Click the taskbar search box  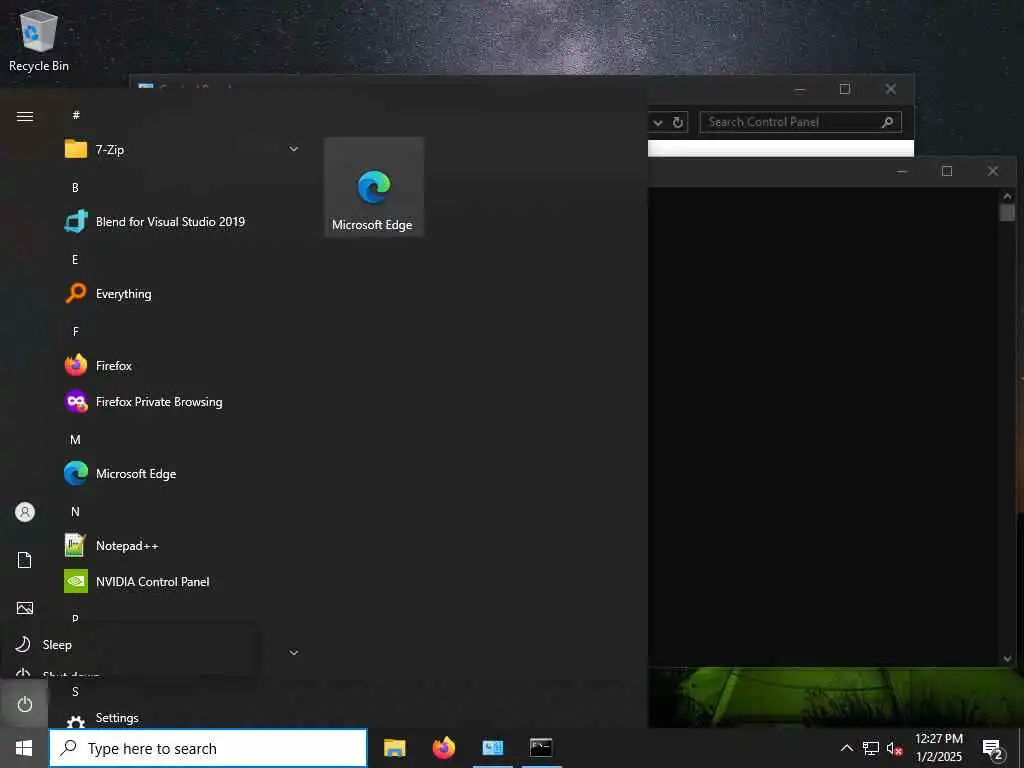(x=208, y=748)
